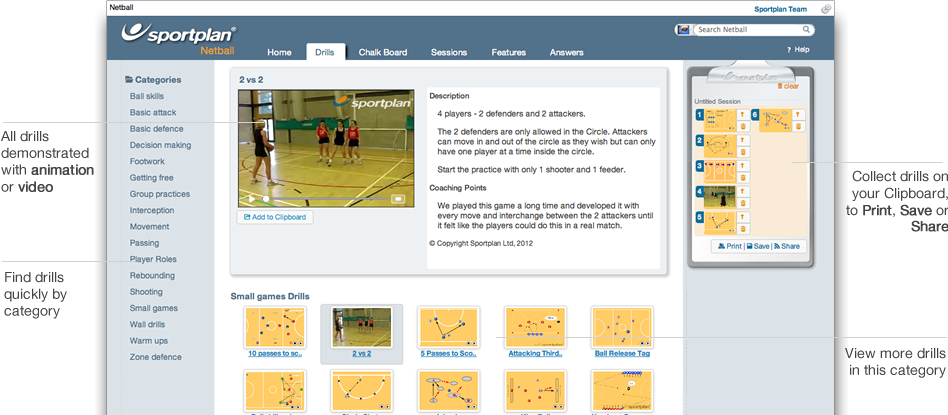Image resolution: width=948 pixels, height=415 pixels.
Task: Open the Sessions tab
Action: pyautogui.click(x=449, y=52)
